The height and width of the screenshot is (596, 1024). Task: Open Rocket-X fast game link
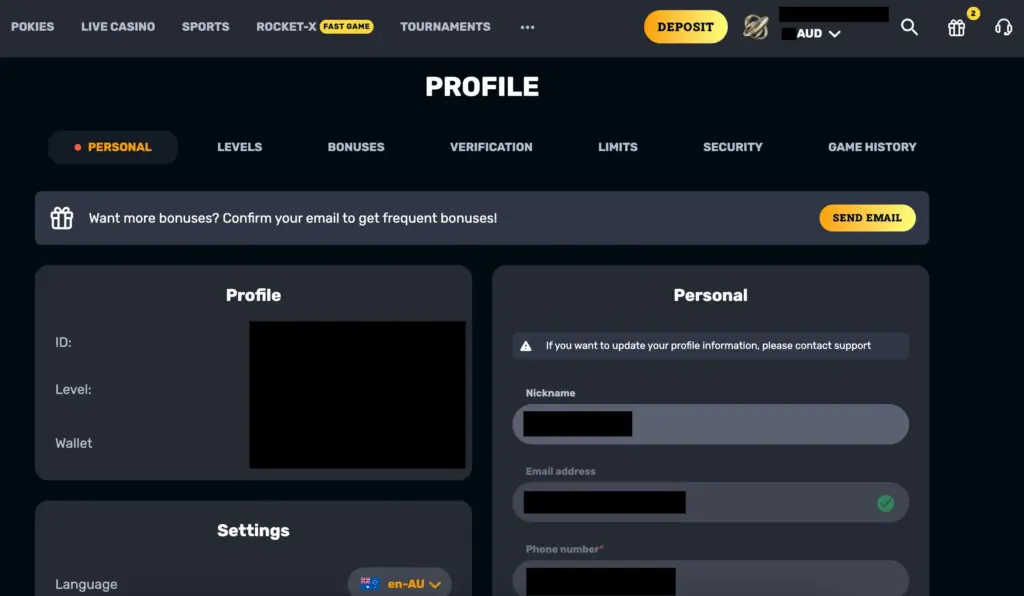pyautogui.click(x=315, y=27)
